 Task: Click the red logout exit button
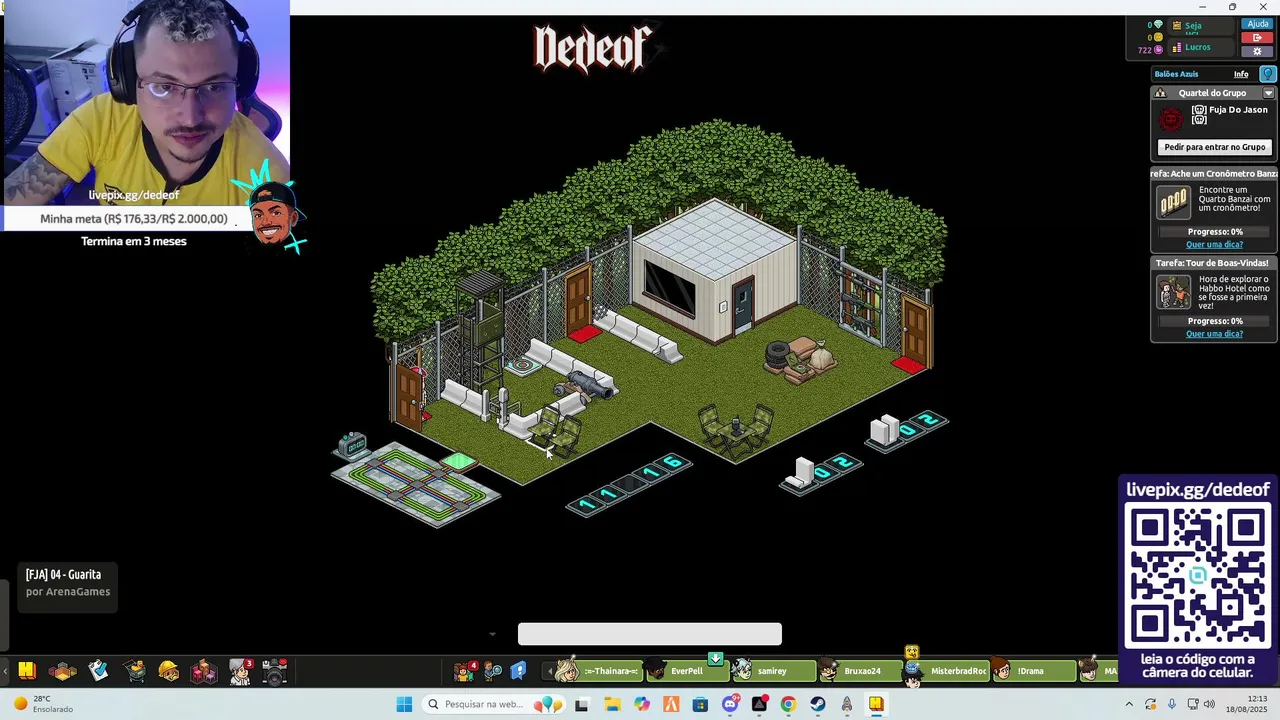pos(1258,38)
